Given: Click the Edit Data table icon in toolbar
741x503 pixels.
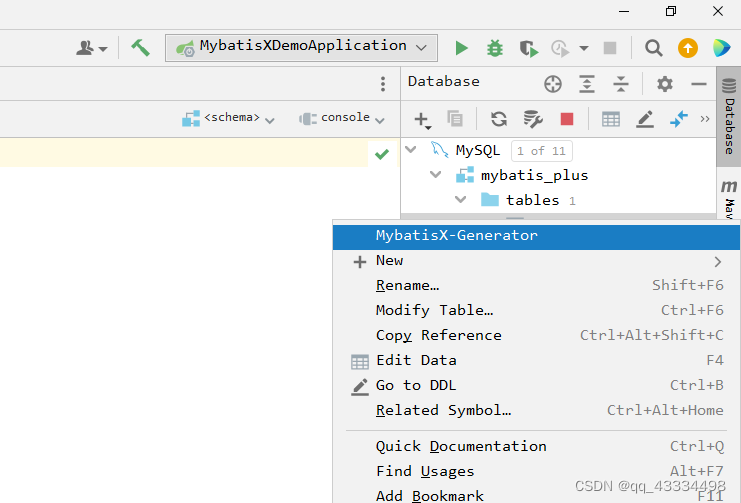Looking at the screenshot, I should [611, 119].
